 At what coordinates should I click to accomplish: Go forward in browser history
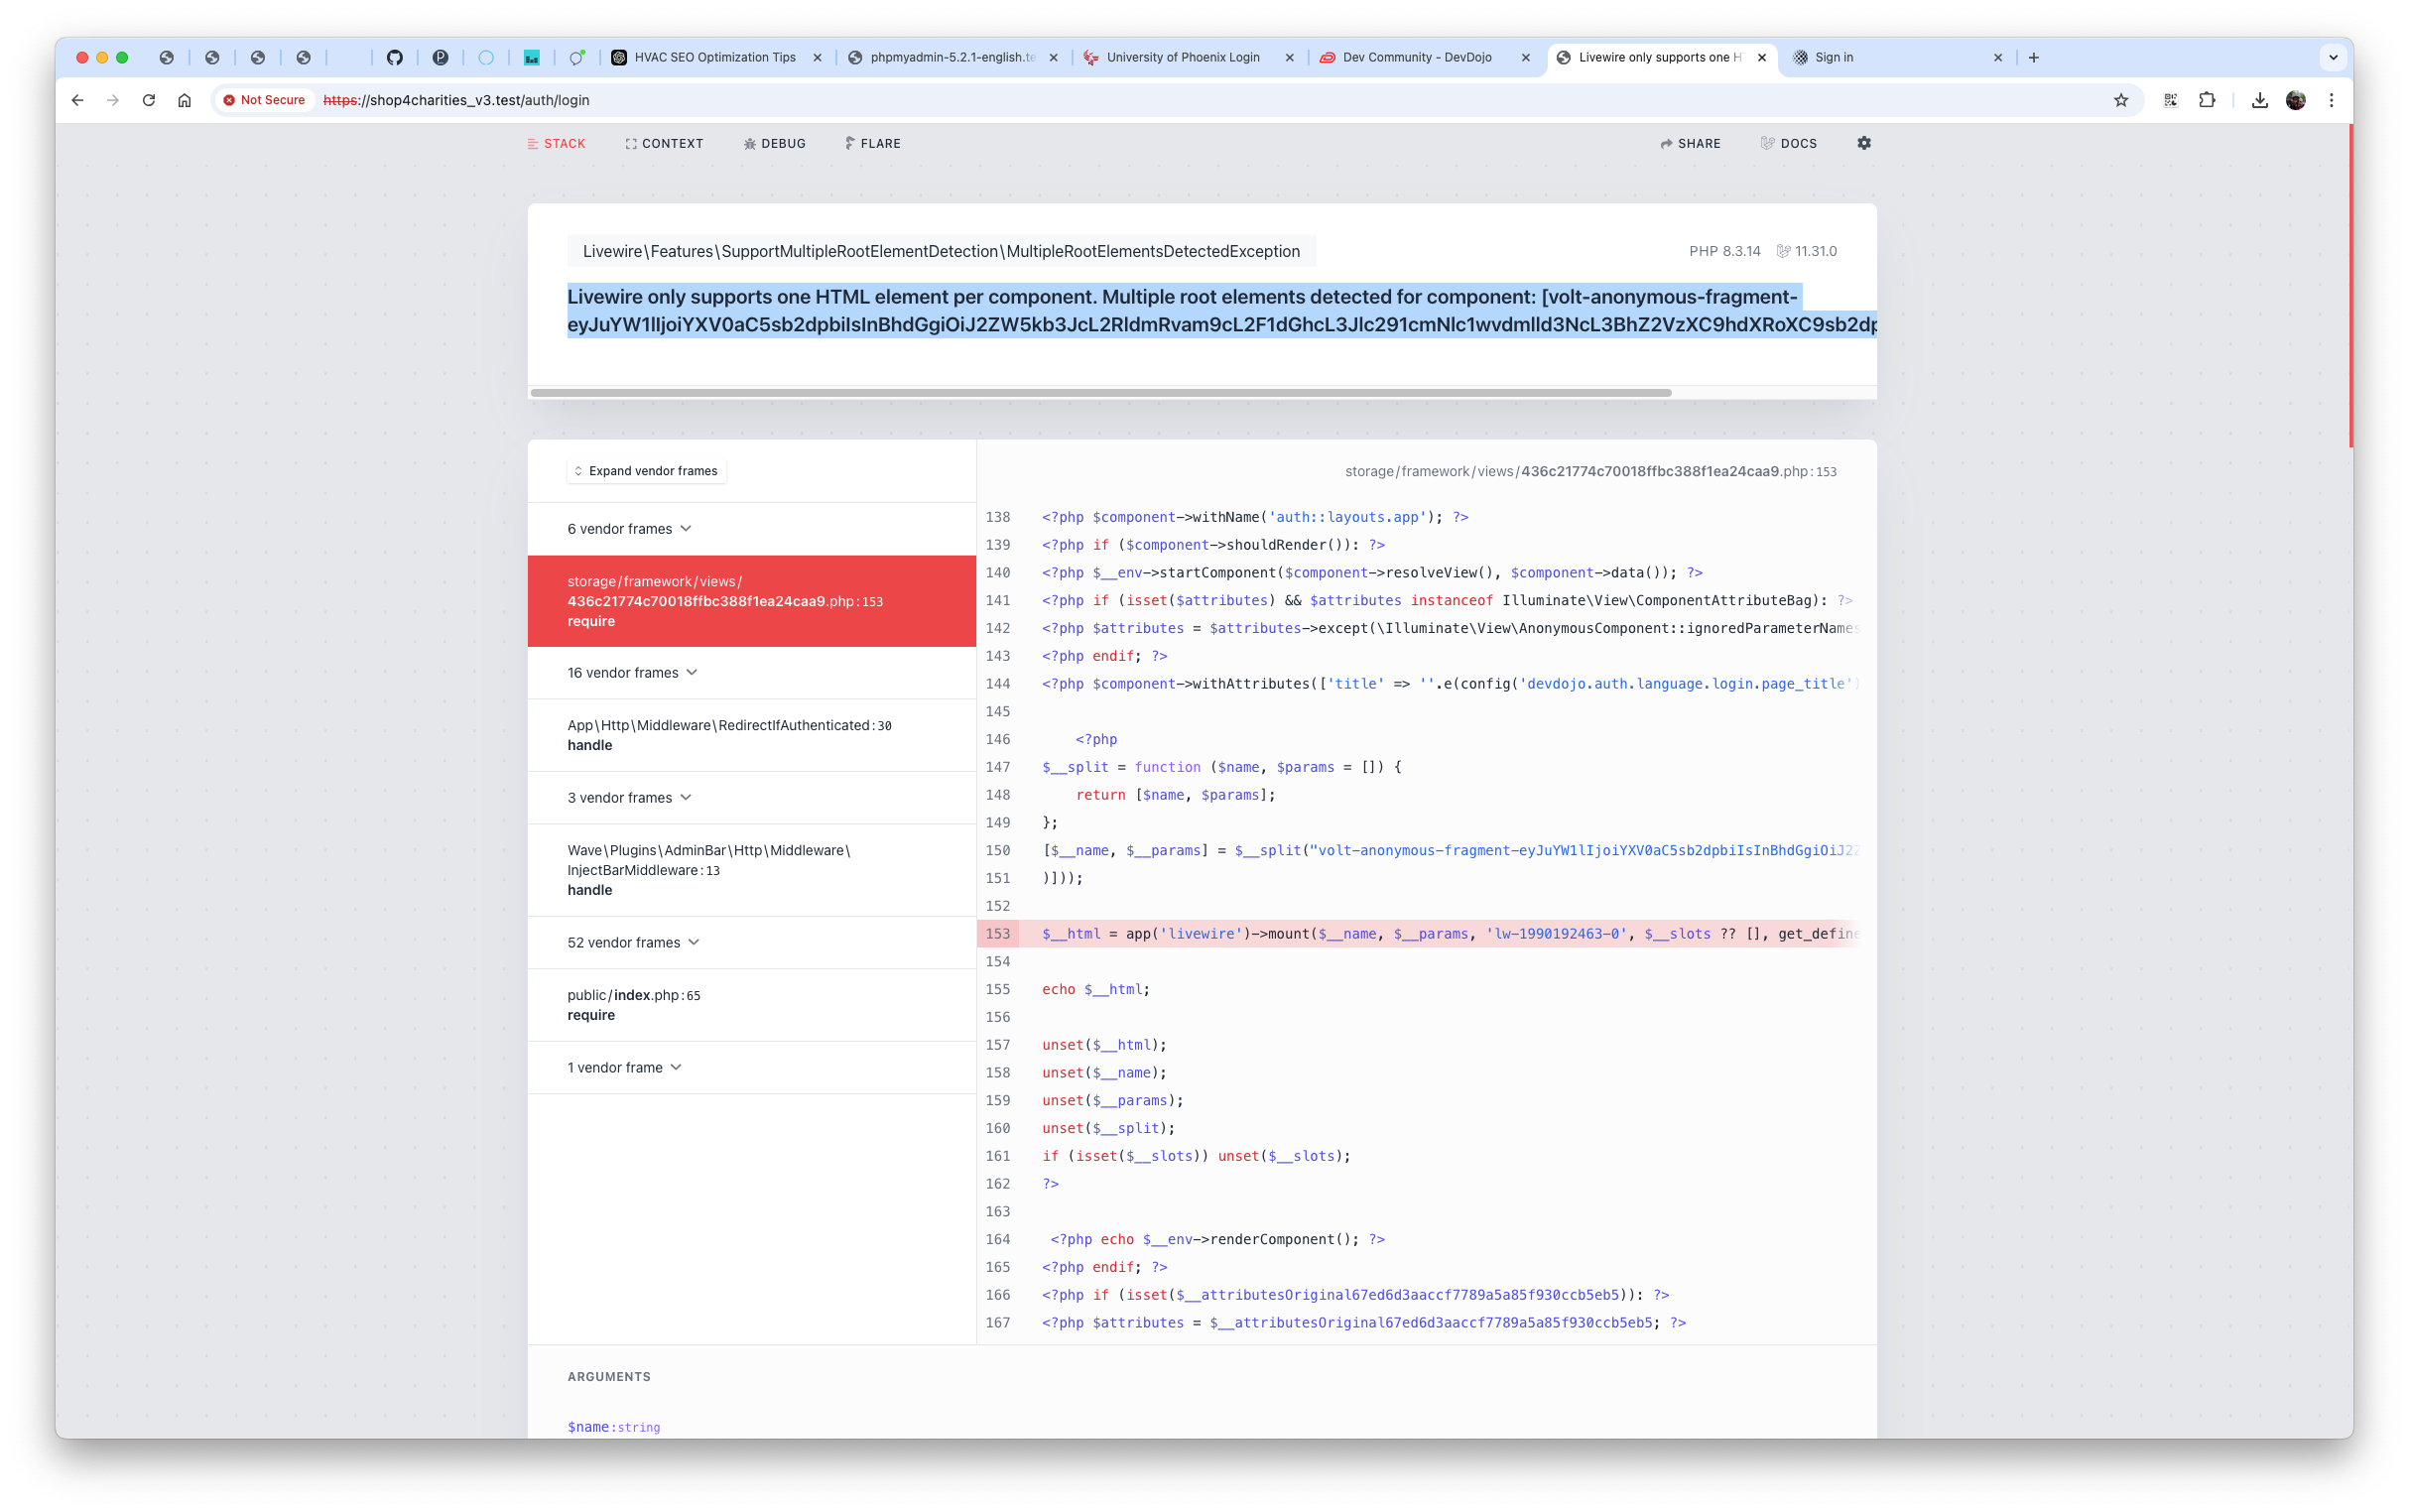(x=113, y=100)
